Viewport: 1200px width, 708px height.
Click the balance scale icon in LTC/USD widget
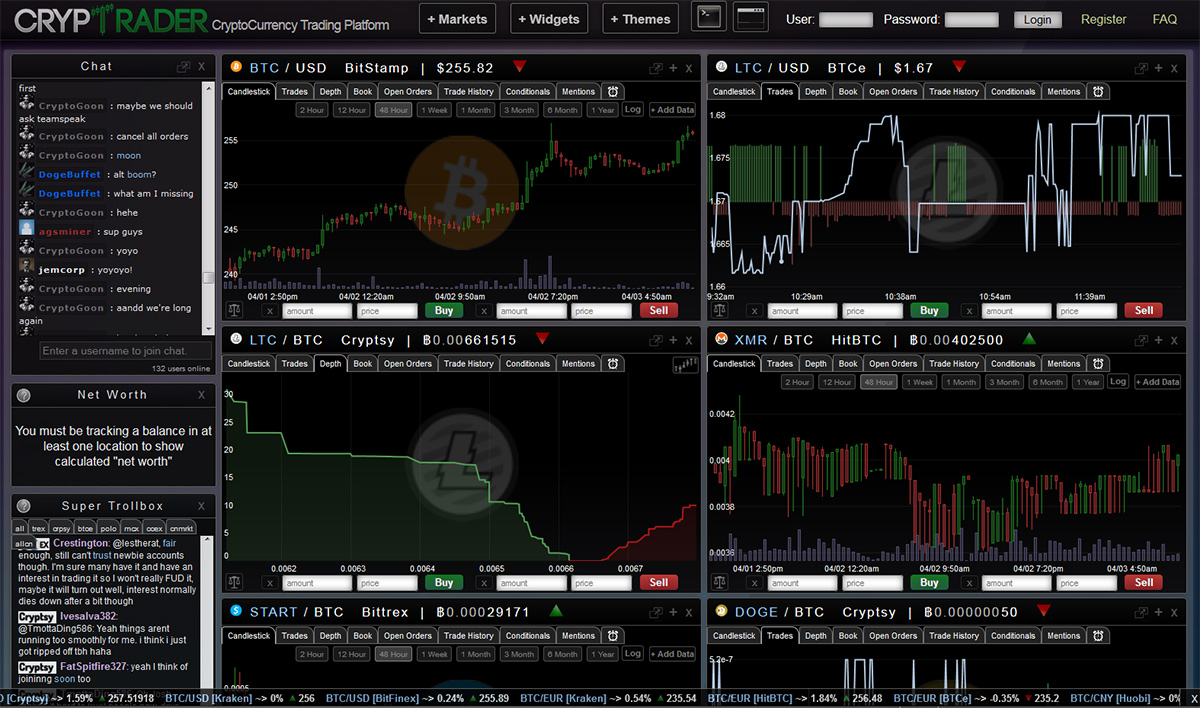tap(719, 311)
